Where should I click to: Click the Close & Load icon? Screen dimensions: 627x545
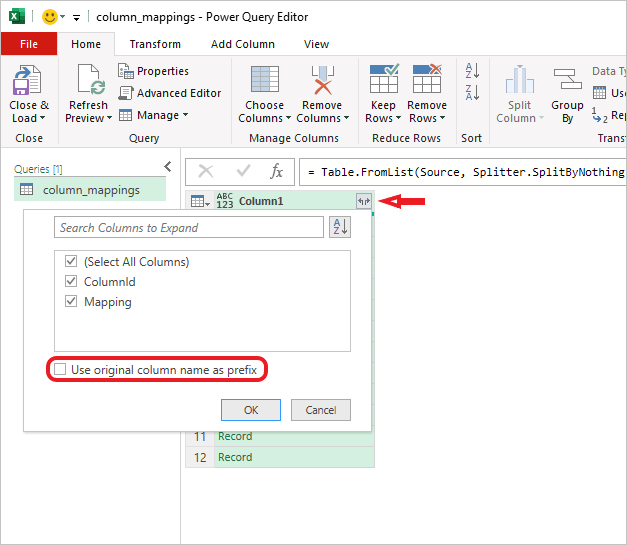pos(27,80)
